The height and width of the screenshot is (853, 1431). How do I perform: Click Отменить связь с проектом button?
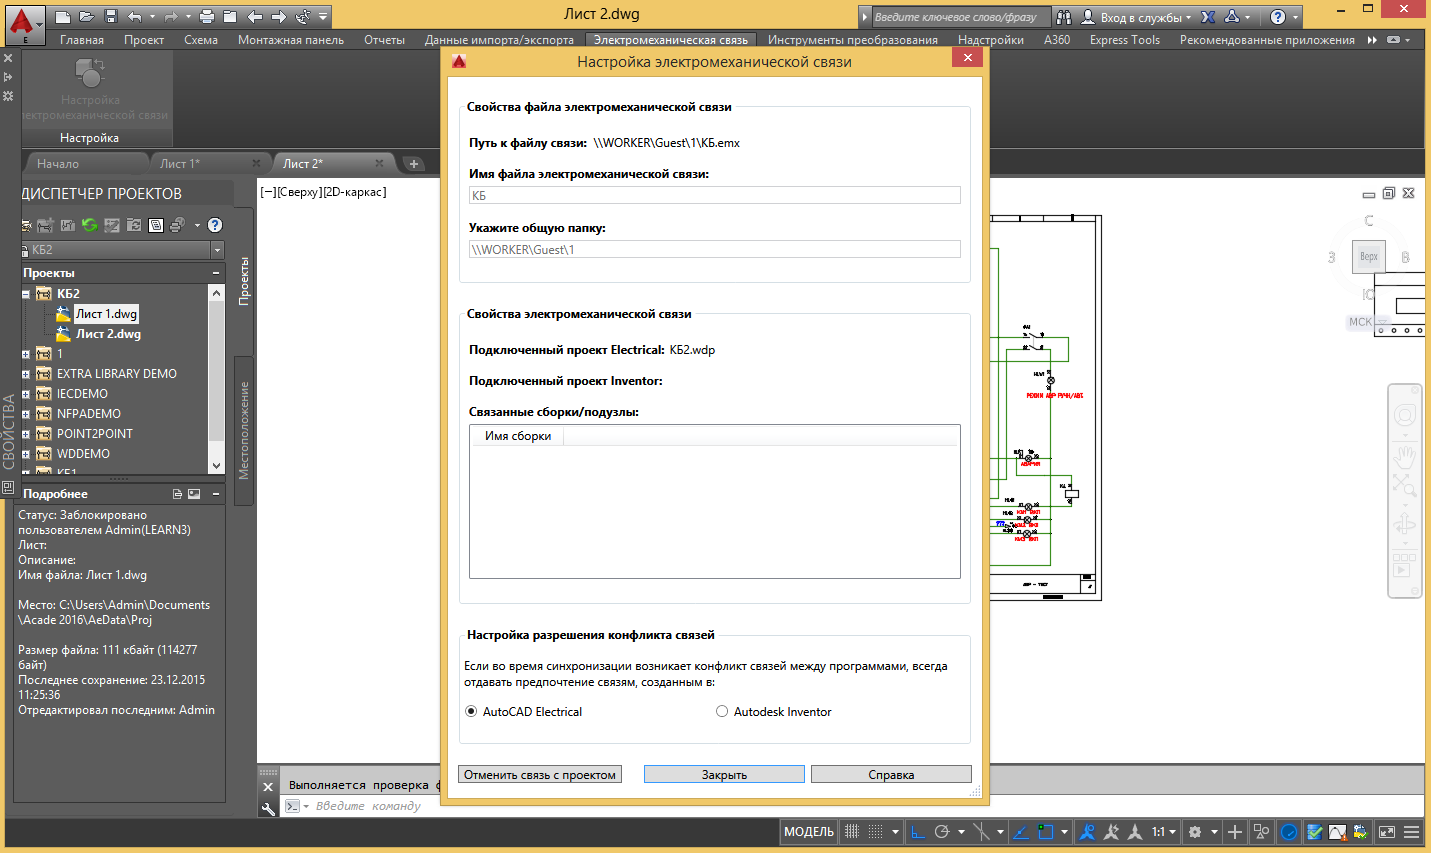click(x=540, y=775)
